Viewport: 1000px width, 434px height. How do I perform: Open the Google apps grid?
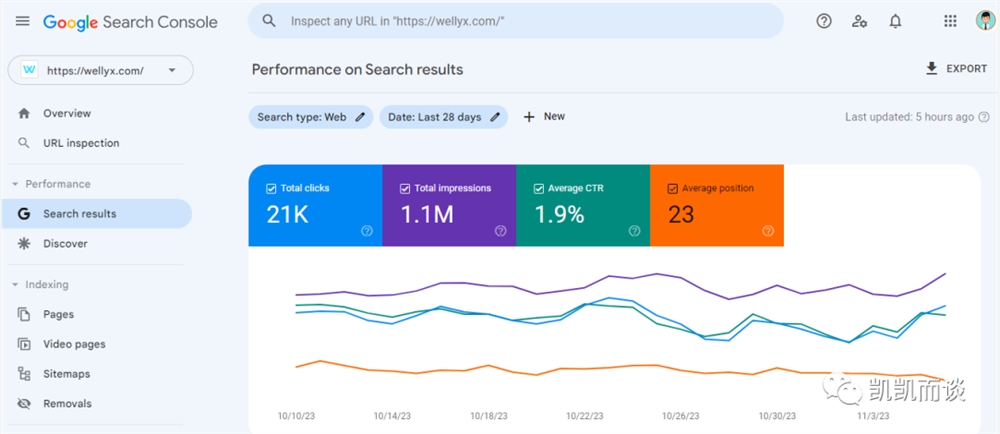point(950,21)
